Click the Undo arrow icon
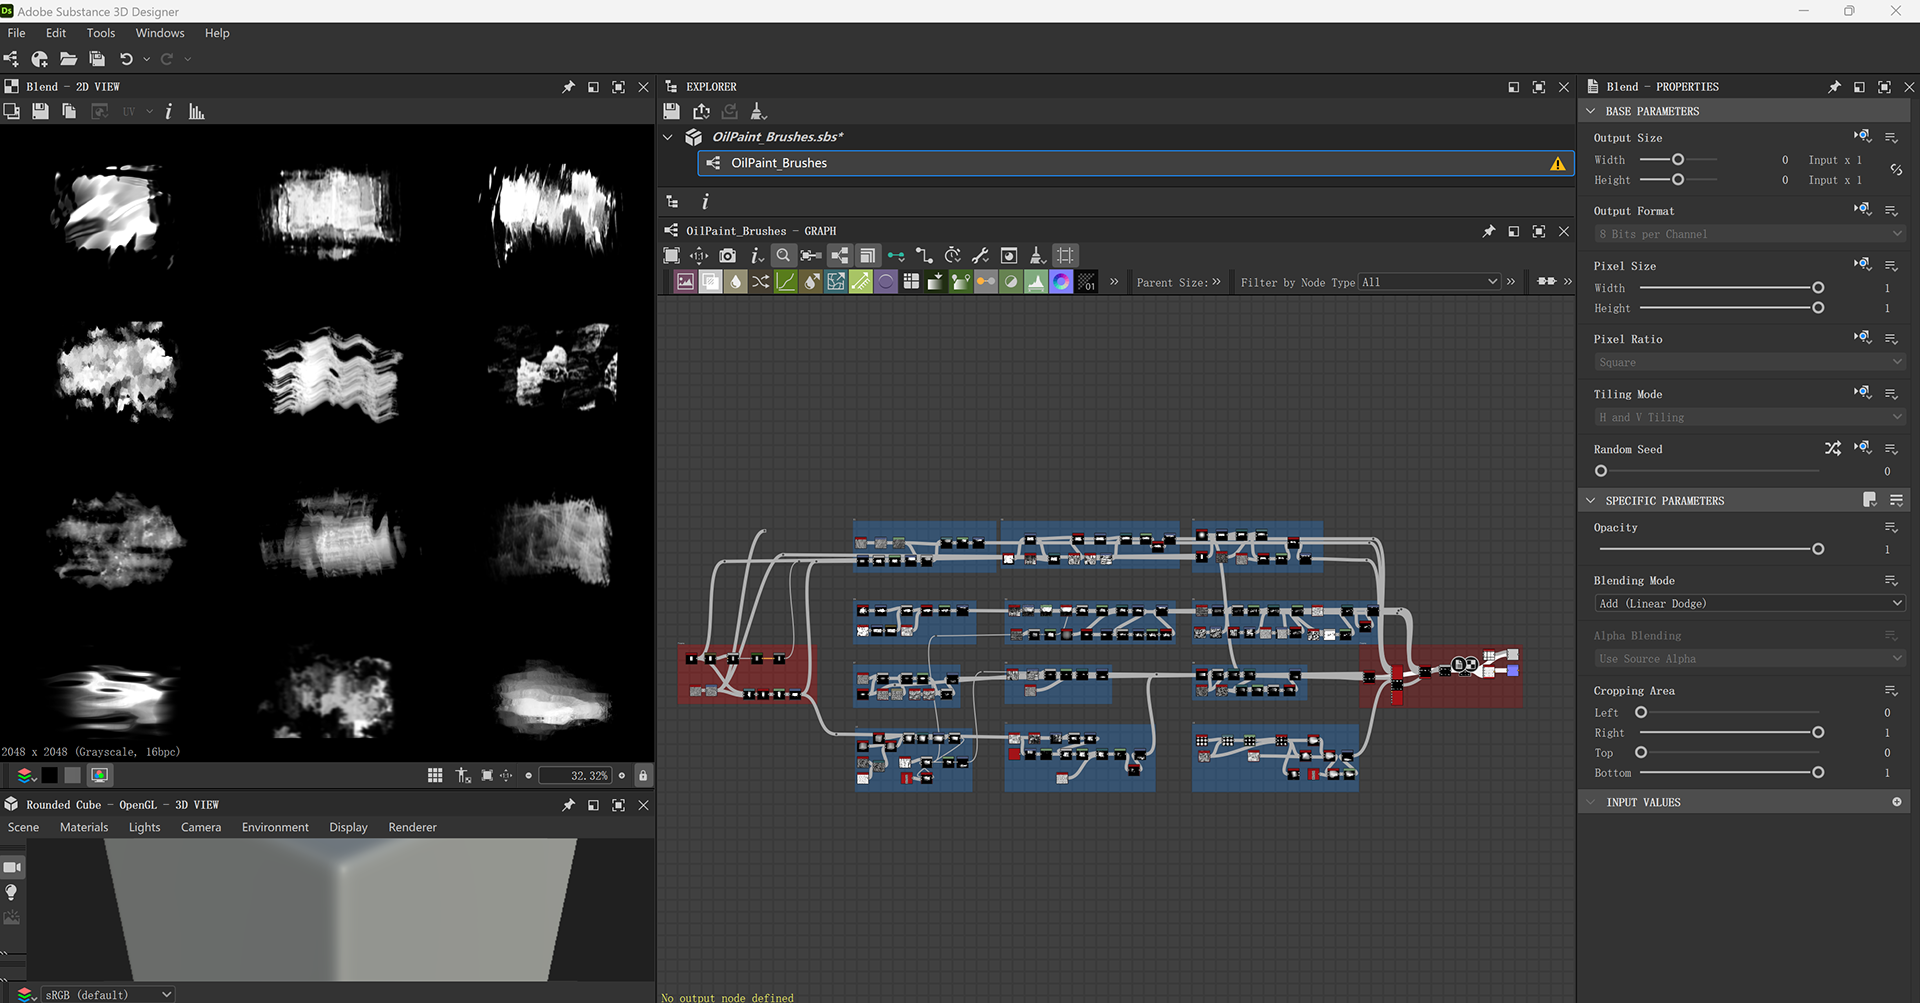Screen dimensions: 1920x1003 (126, 59)
